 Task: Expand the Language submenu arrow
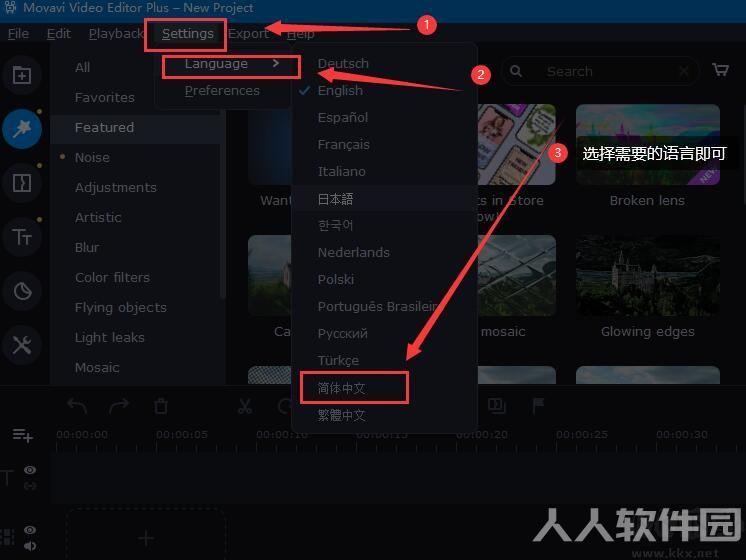(276, 63)
